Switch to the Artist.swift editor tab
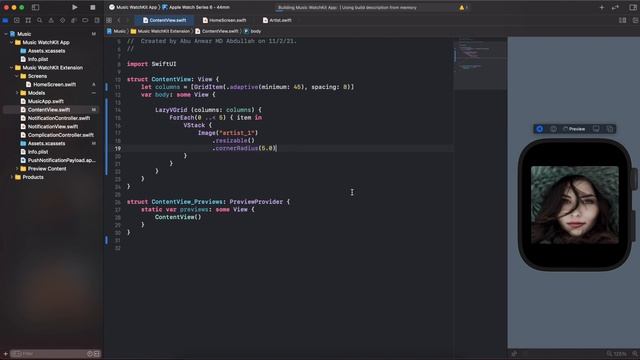 (277, 20)
